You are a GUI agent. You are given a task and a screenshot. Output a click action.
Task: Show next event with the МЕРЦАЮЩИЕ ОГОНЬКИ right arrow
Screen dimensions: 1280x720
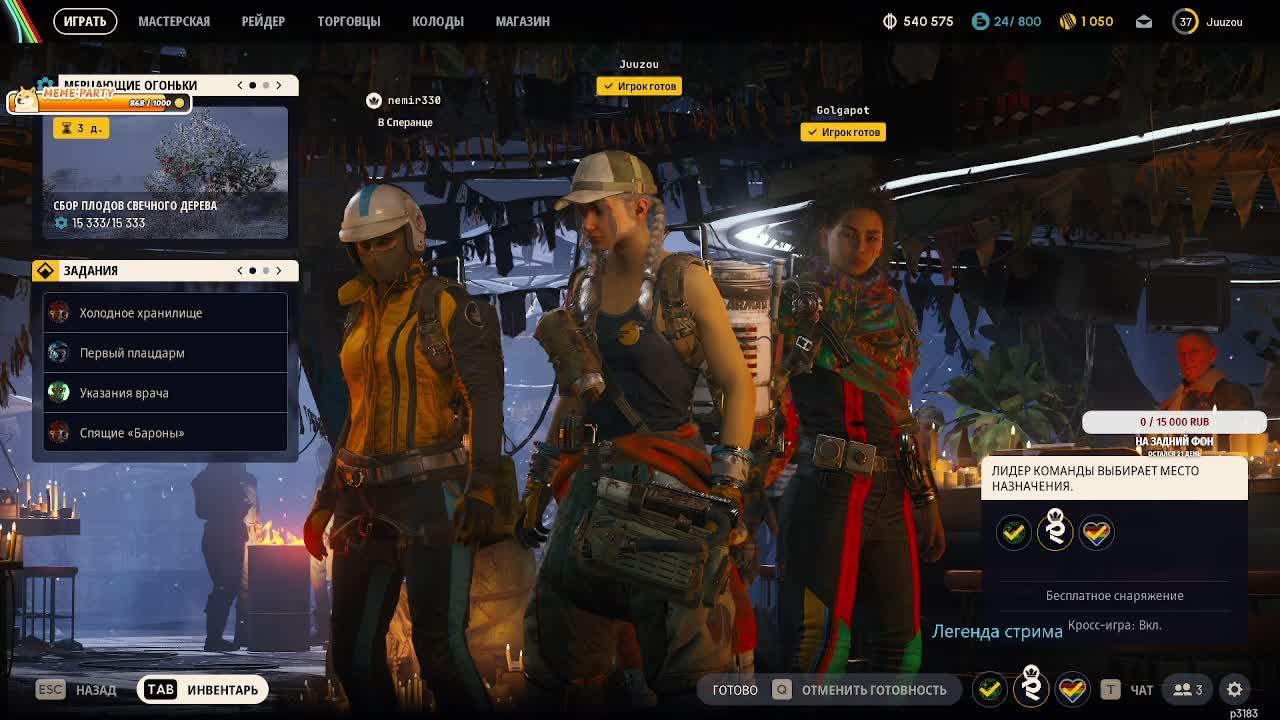pos(279,85)
